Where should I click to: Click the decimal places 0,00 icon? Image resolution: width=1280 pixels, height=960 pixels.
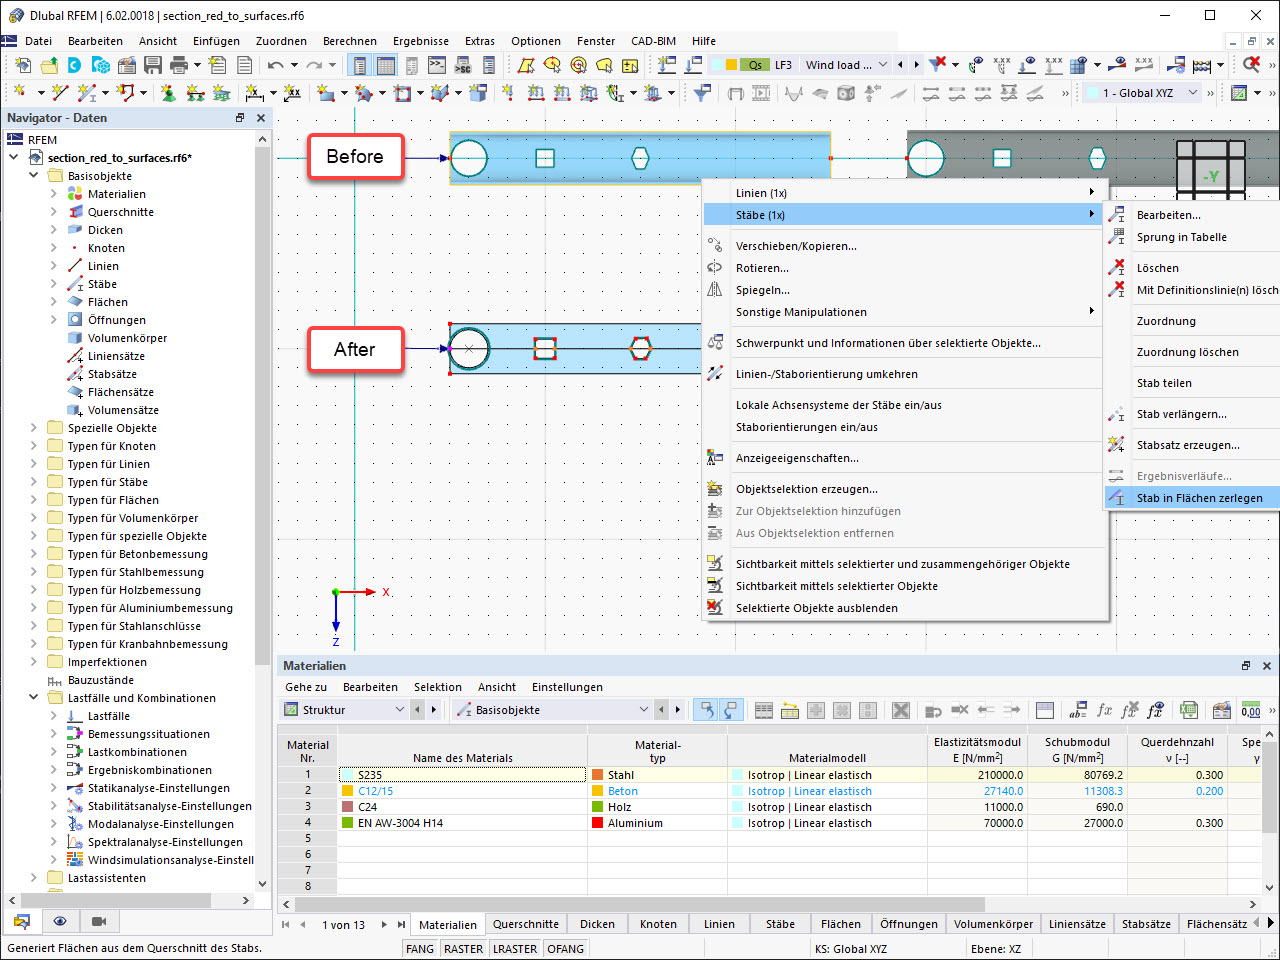point(1251,710)
